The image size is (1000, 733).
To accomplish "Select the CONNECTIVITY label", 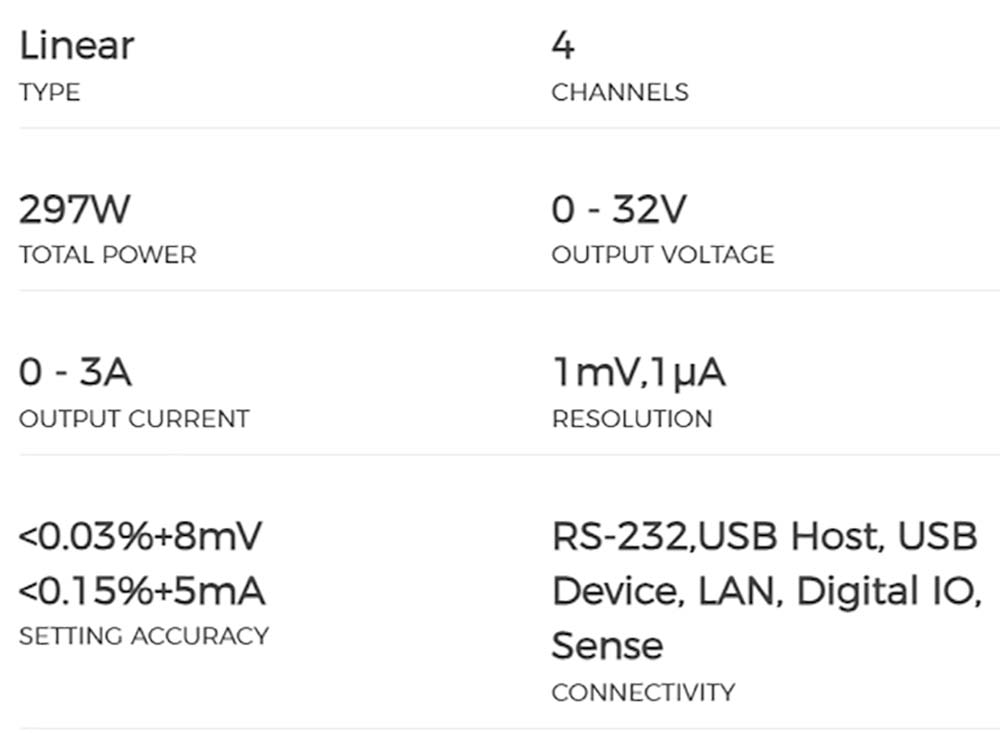I will click(643, 692).
